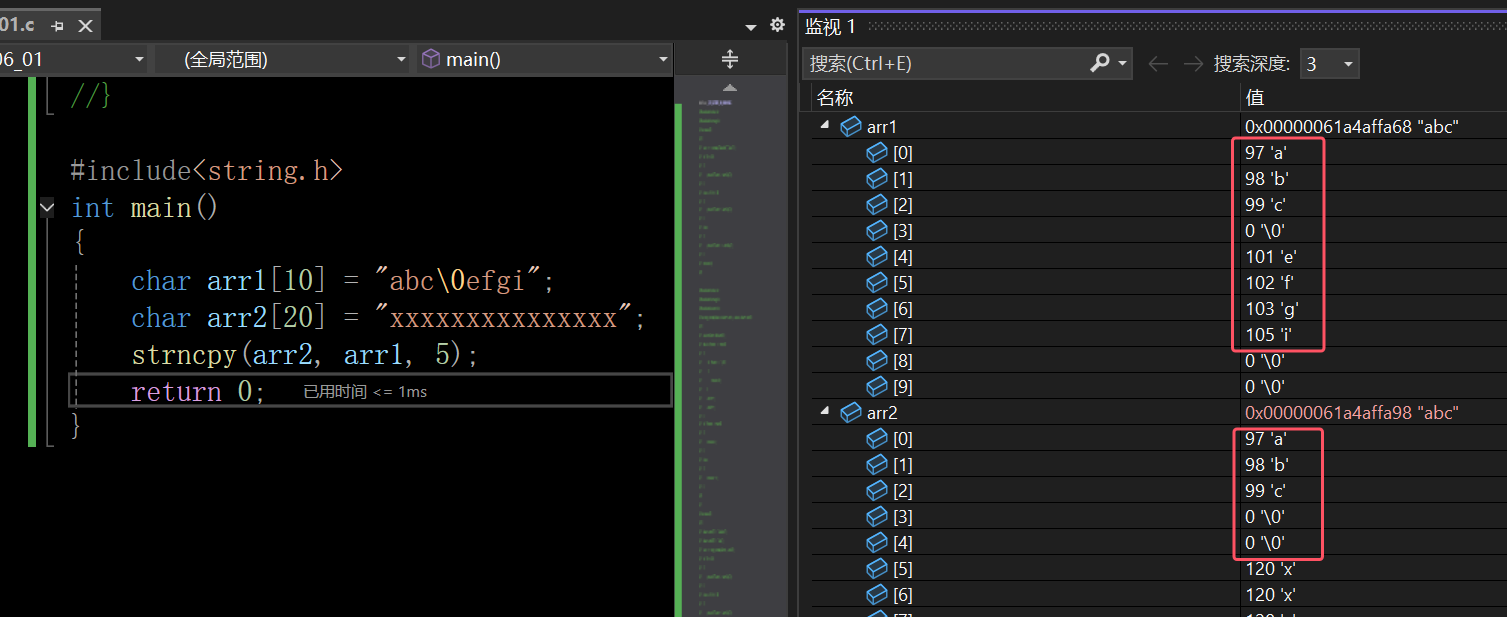Screen dimensions: 1507x617
Task: Select arr2 element [1] cube icon
Action: (877, 464)
